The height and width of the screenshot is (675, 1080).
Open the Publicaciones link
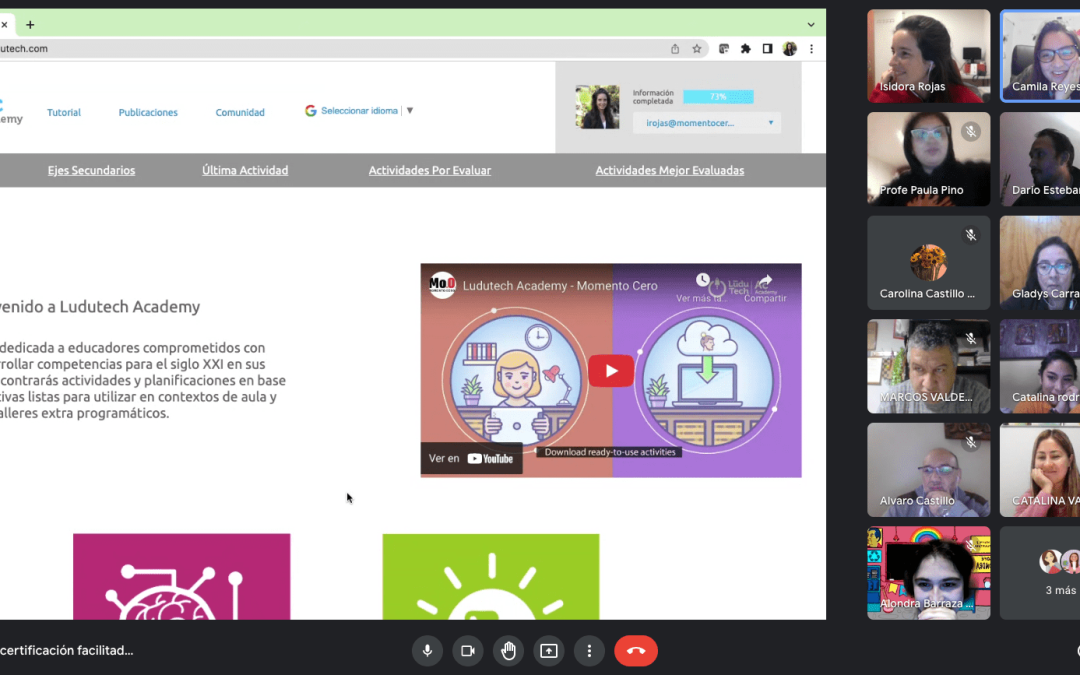pos(148,112)
